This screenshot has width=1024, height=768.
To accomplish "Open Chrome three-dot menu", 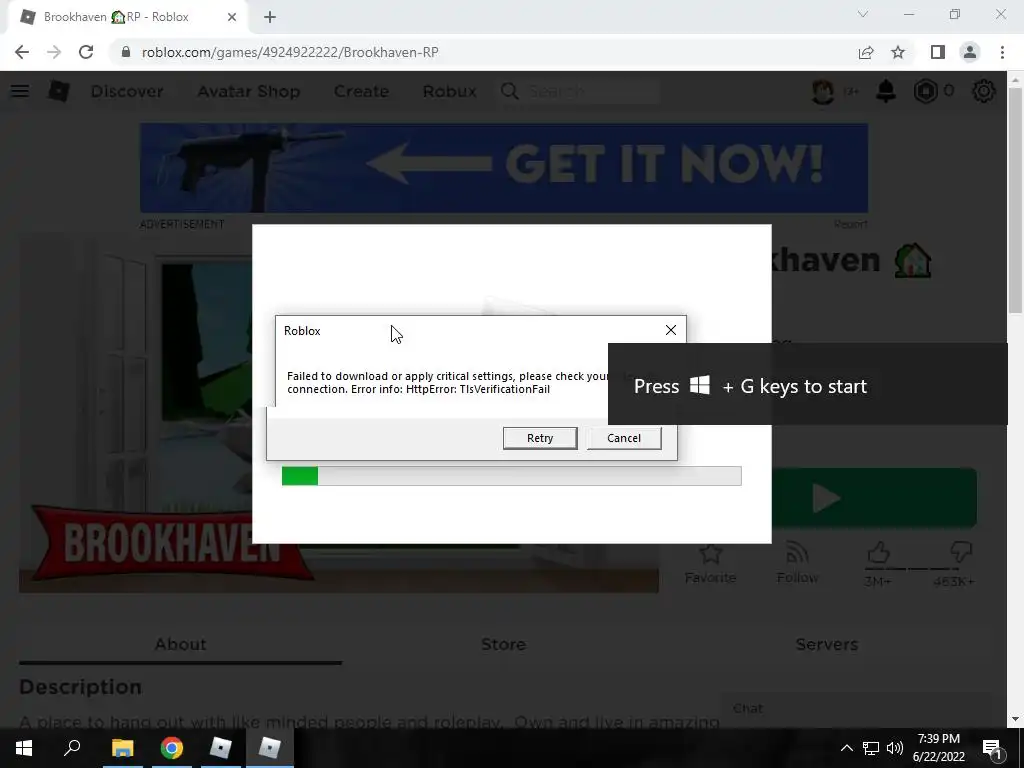I will coord(1002,52).
